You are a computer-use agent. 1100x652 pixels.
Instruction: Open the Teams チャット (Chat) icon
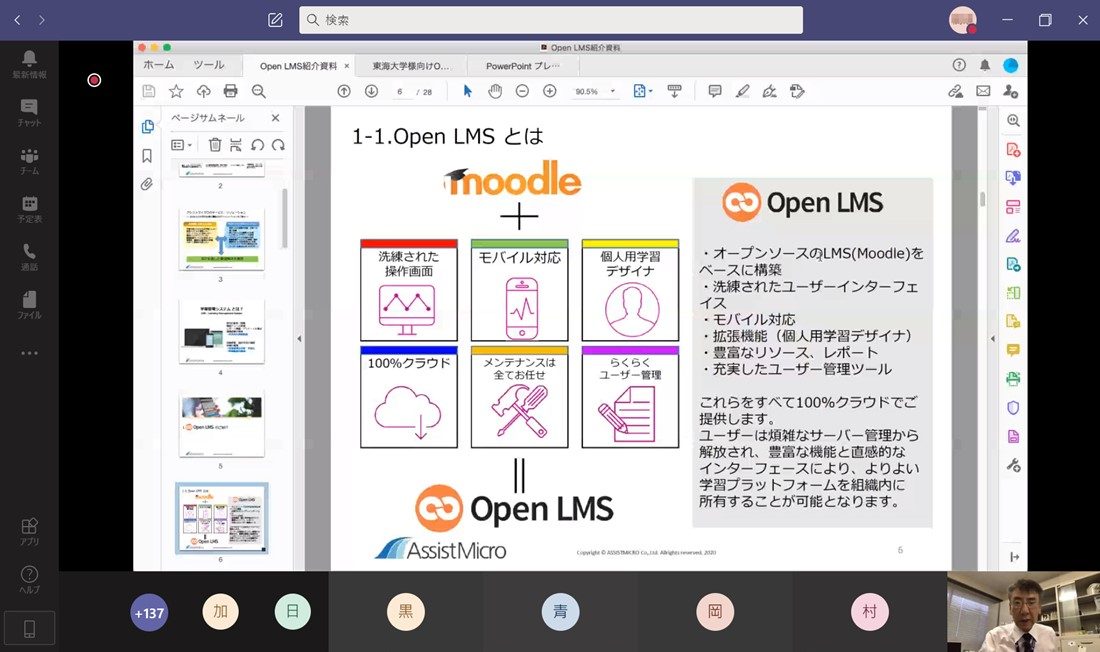coord(29,112)
